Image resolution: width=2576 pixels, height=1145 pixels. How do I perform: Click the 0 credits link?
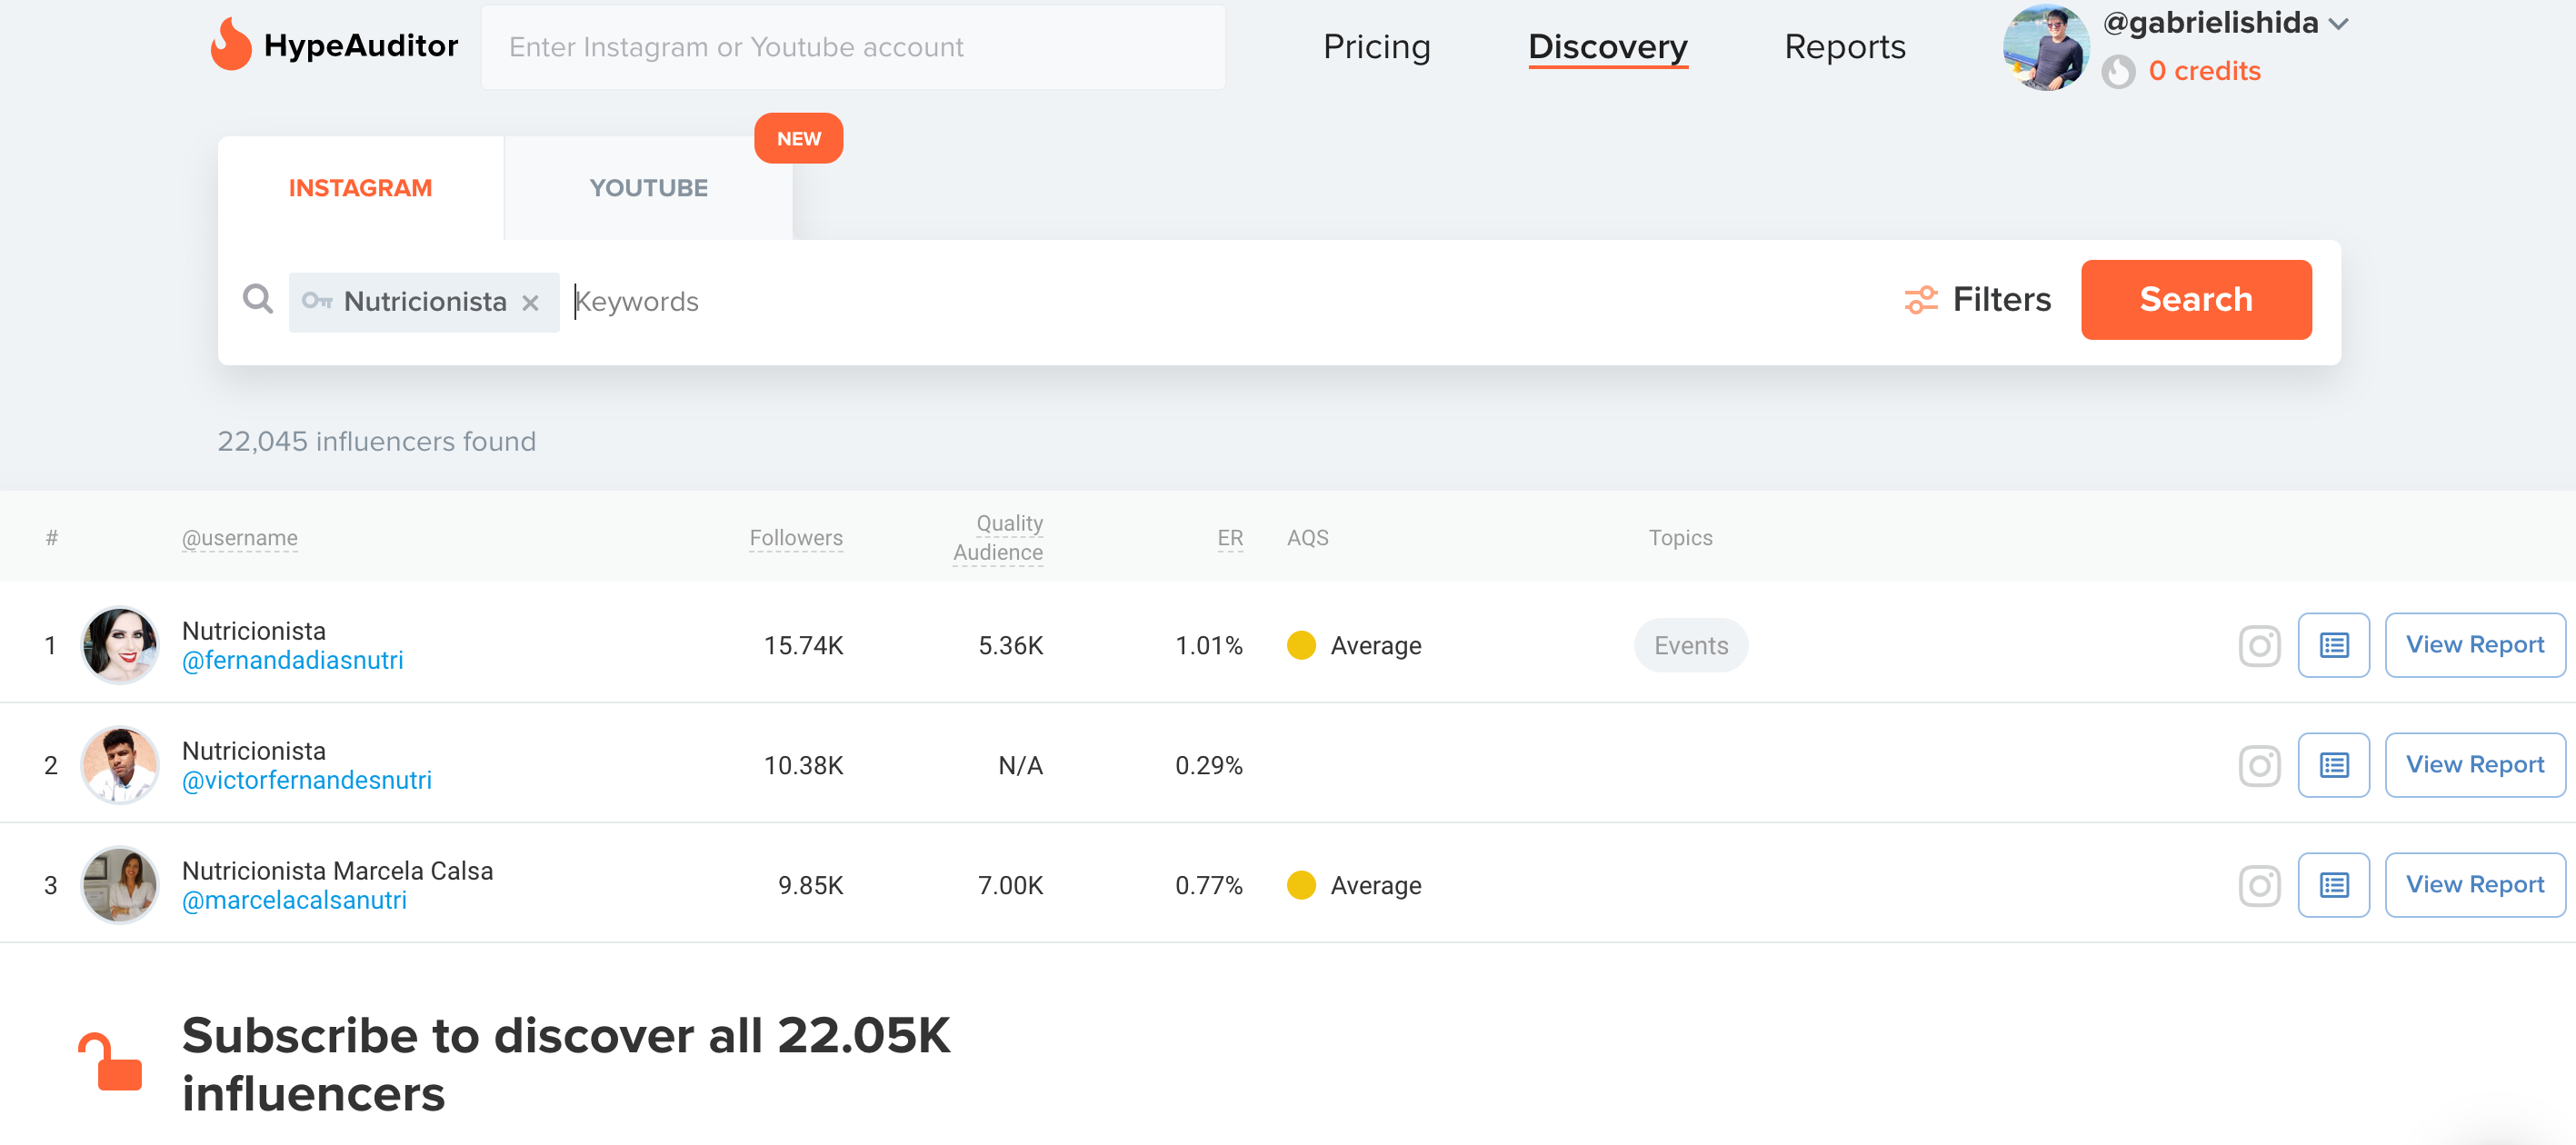coord(2204,71)
